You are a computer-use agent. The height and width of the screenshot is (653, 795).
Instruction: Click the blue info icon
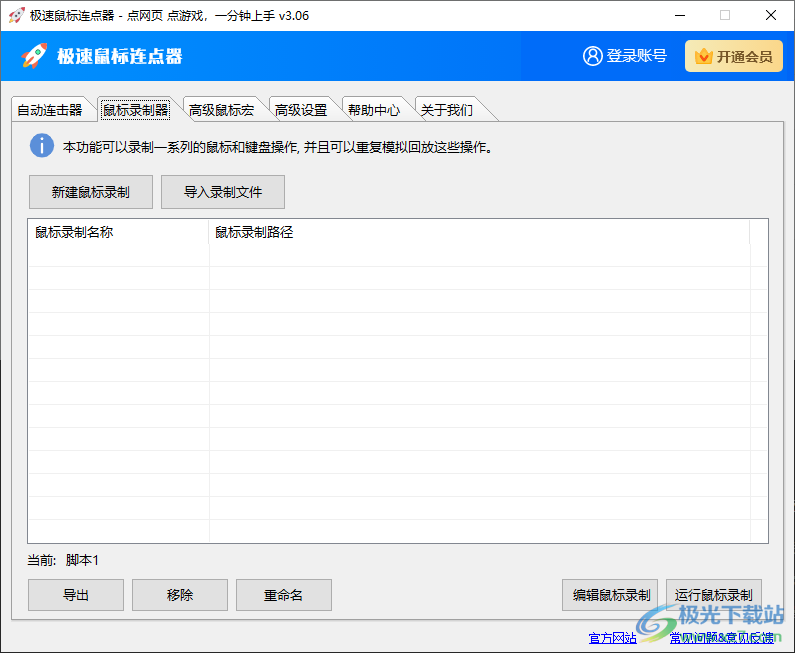[x=42, y=146]
